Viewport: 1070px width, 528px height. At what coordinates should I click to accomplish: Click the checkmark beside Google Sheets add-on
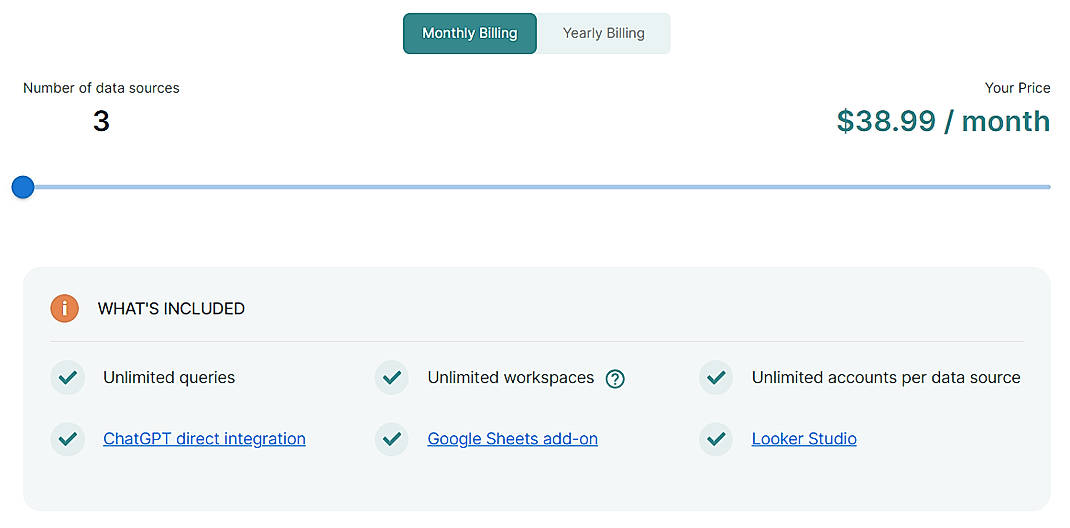pyautogui.click(x=392, y=439)
